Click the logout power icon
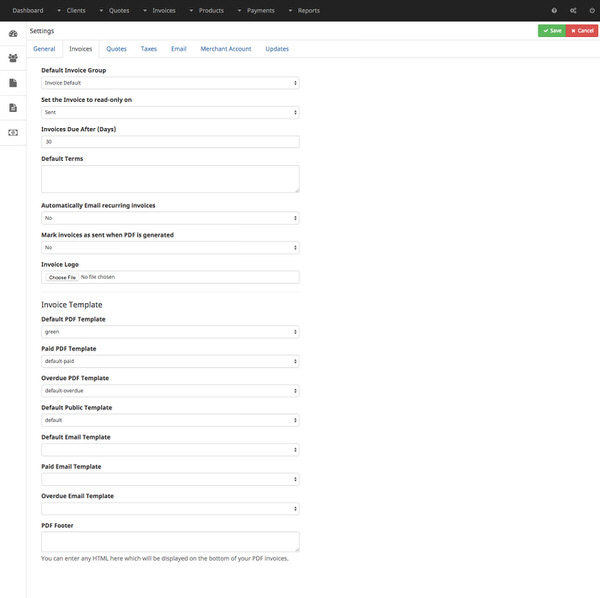600x598 pixels. [x=592, y=11]
